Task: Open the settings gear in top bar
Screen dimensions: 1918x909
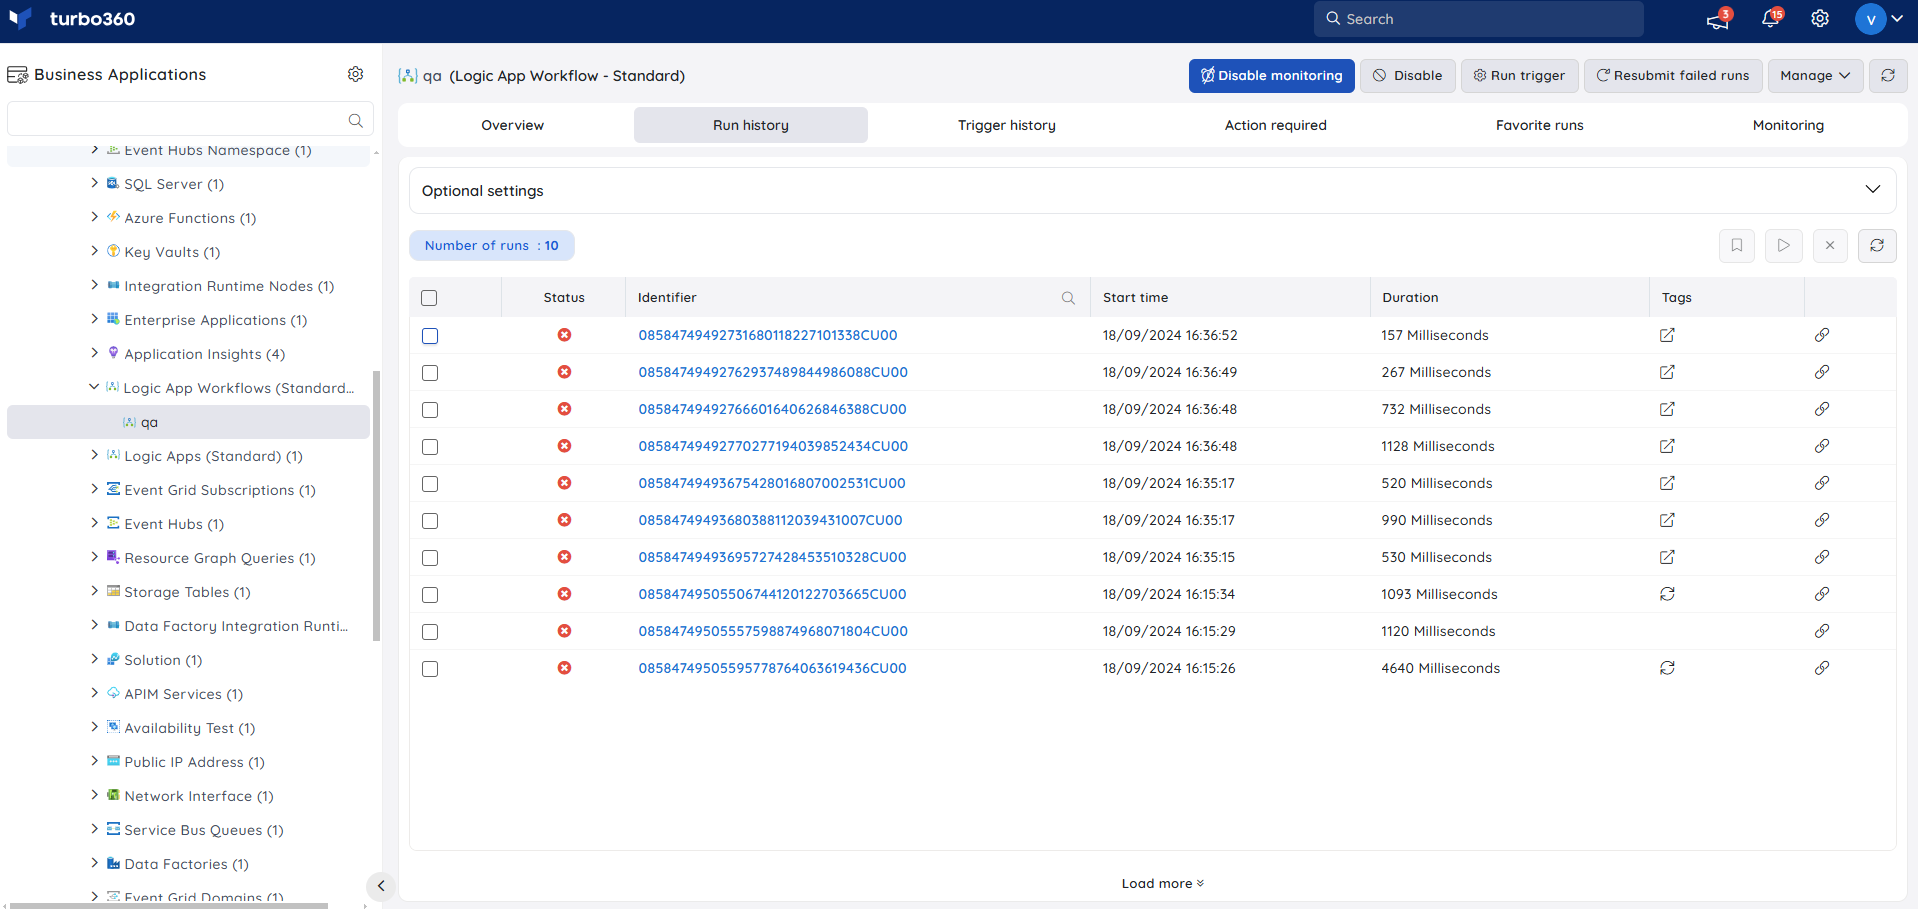Action: (1820, 19)
